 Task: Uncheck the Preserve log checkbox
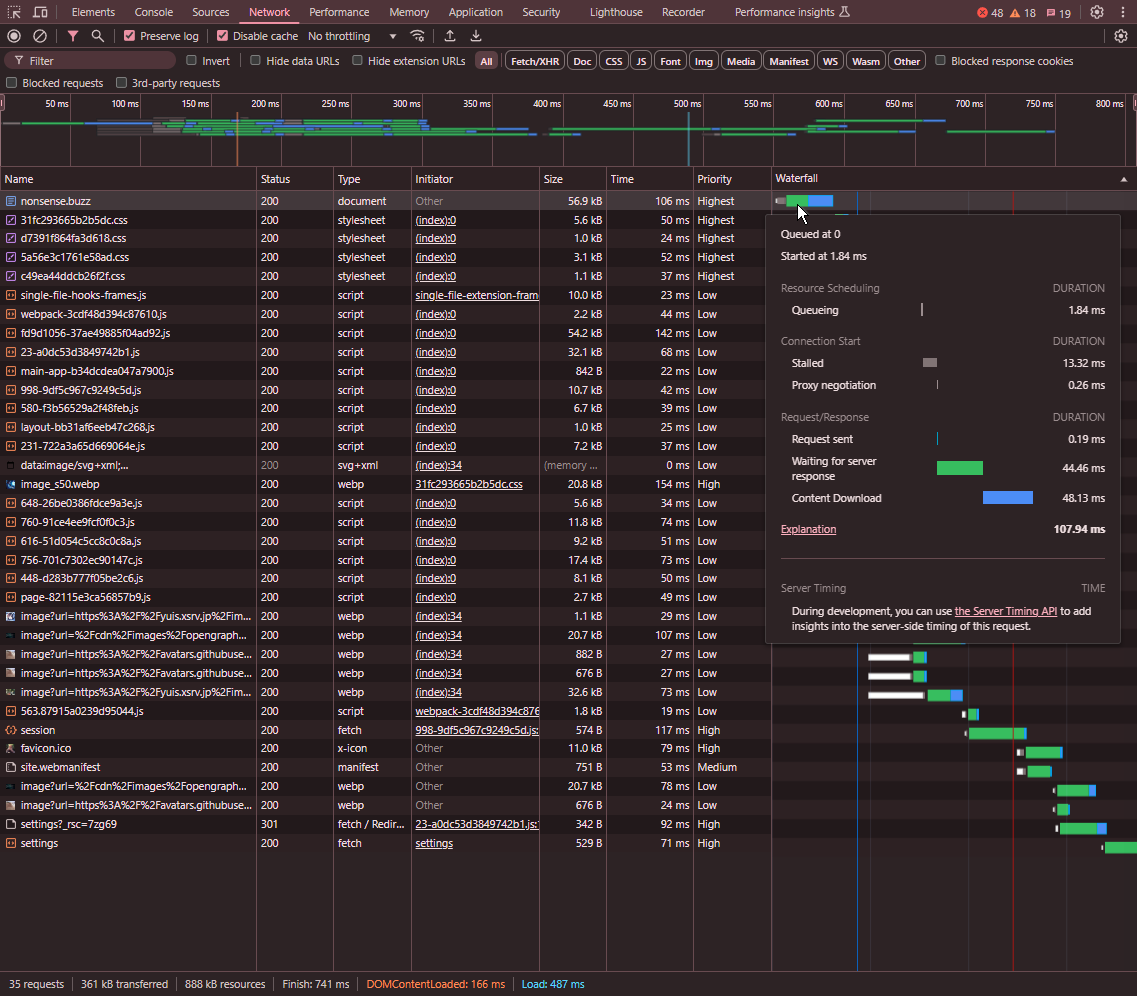130,36
